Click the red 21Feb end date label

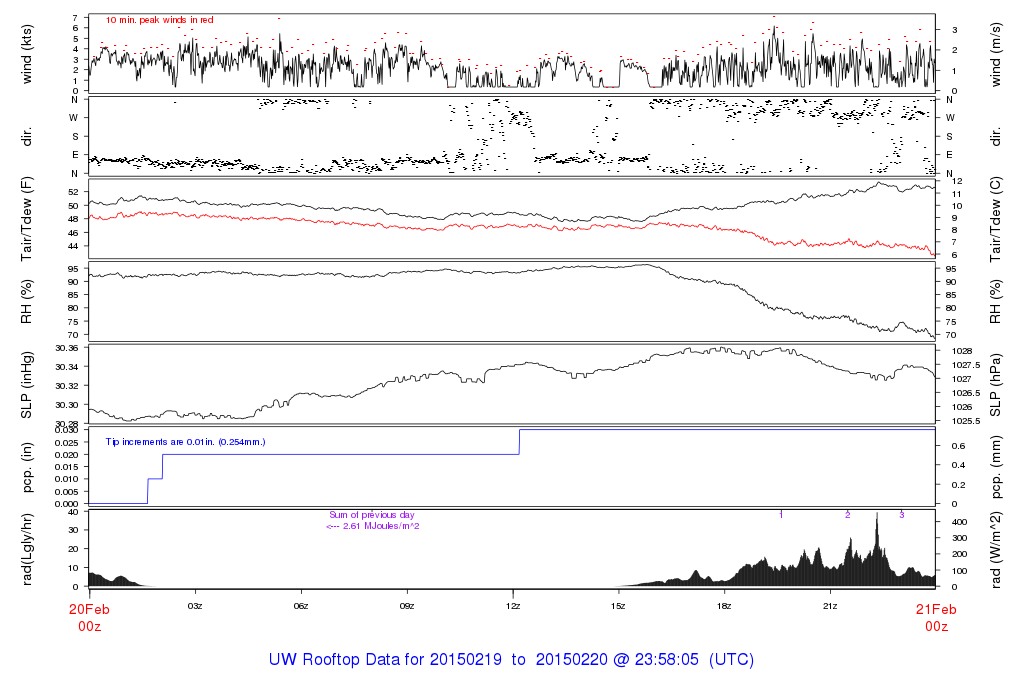point(935,609)
